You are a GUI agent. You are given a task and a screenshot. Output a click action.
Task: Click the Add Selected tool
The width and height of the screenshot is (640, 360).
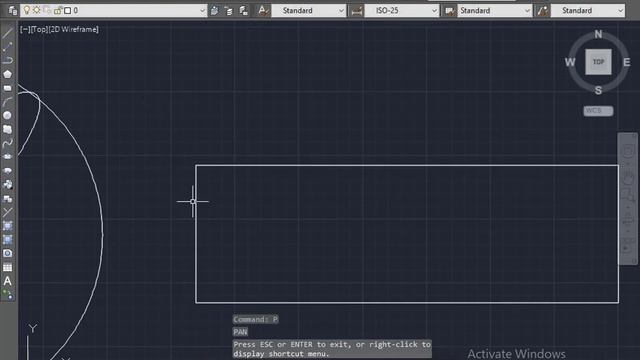(x=7, y=294)
